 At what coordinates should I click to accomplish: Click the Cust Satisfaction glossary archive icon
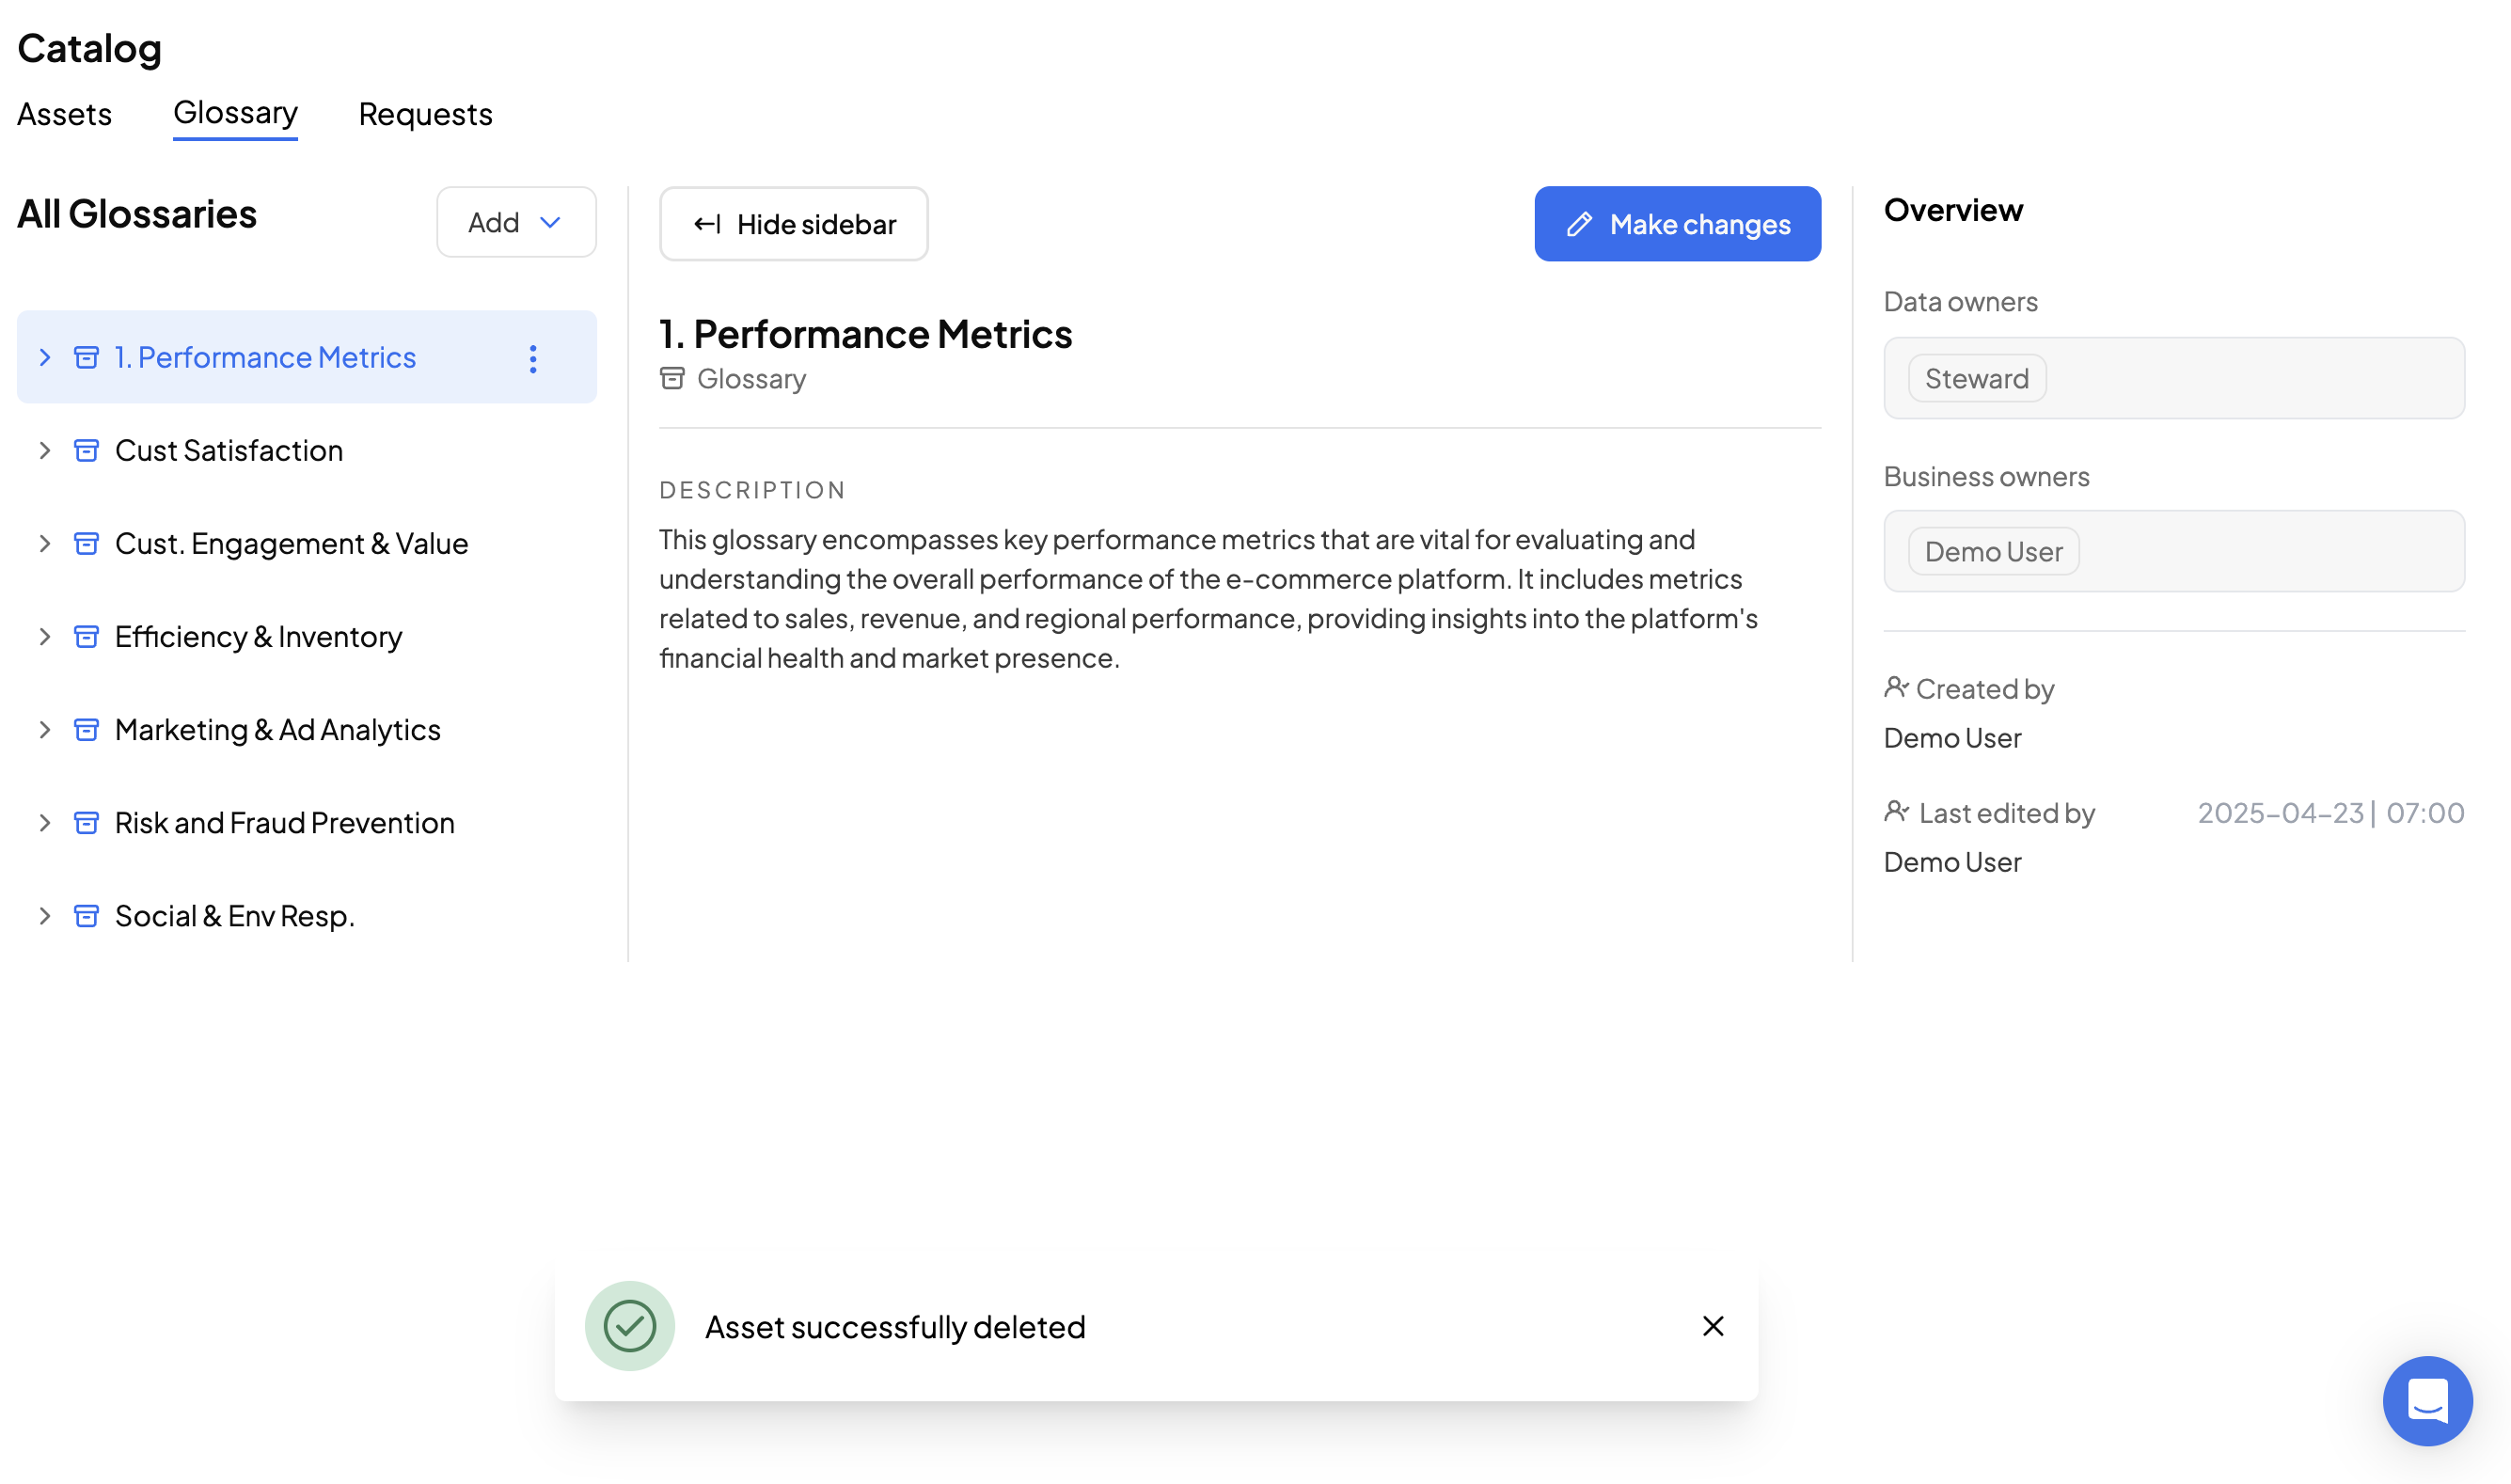pos(87,450)
